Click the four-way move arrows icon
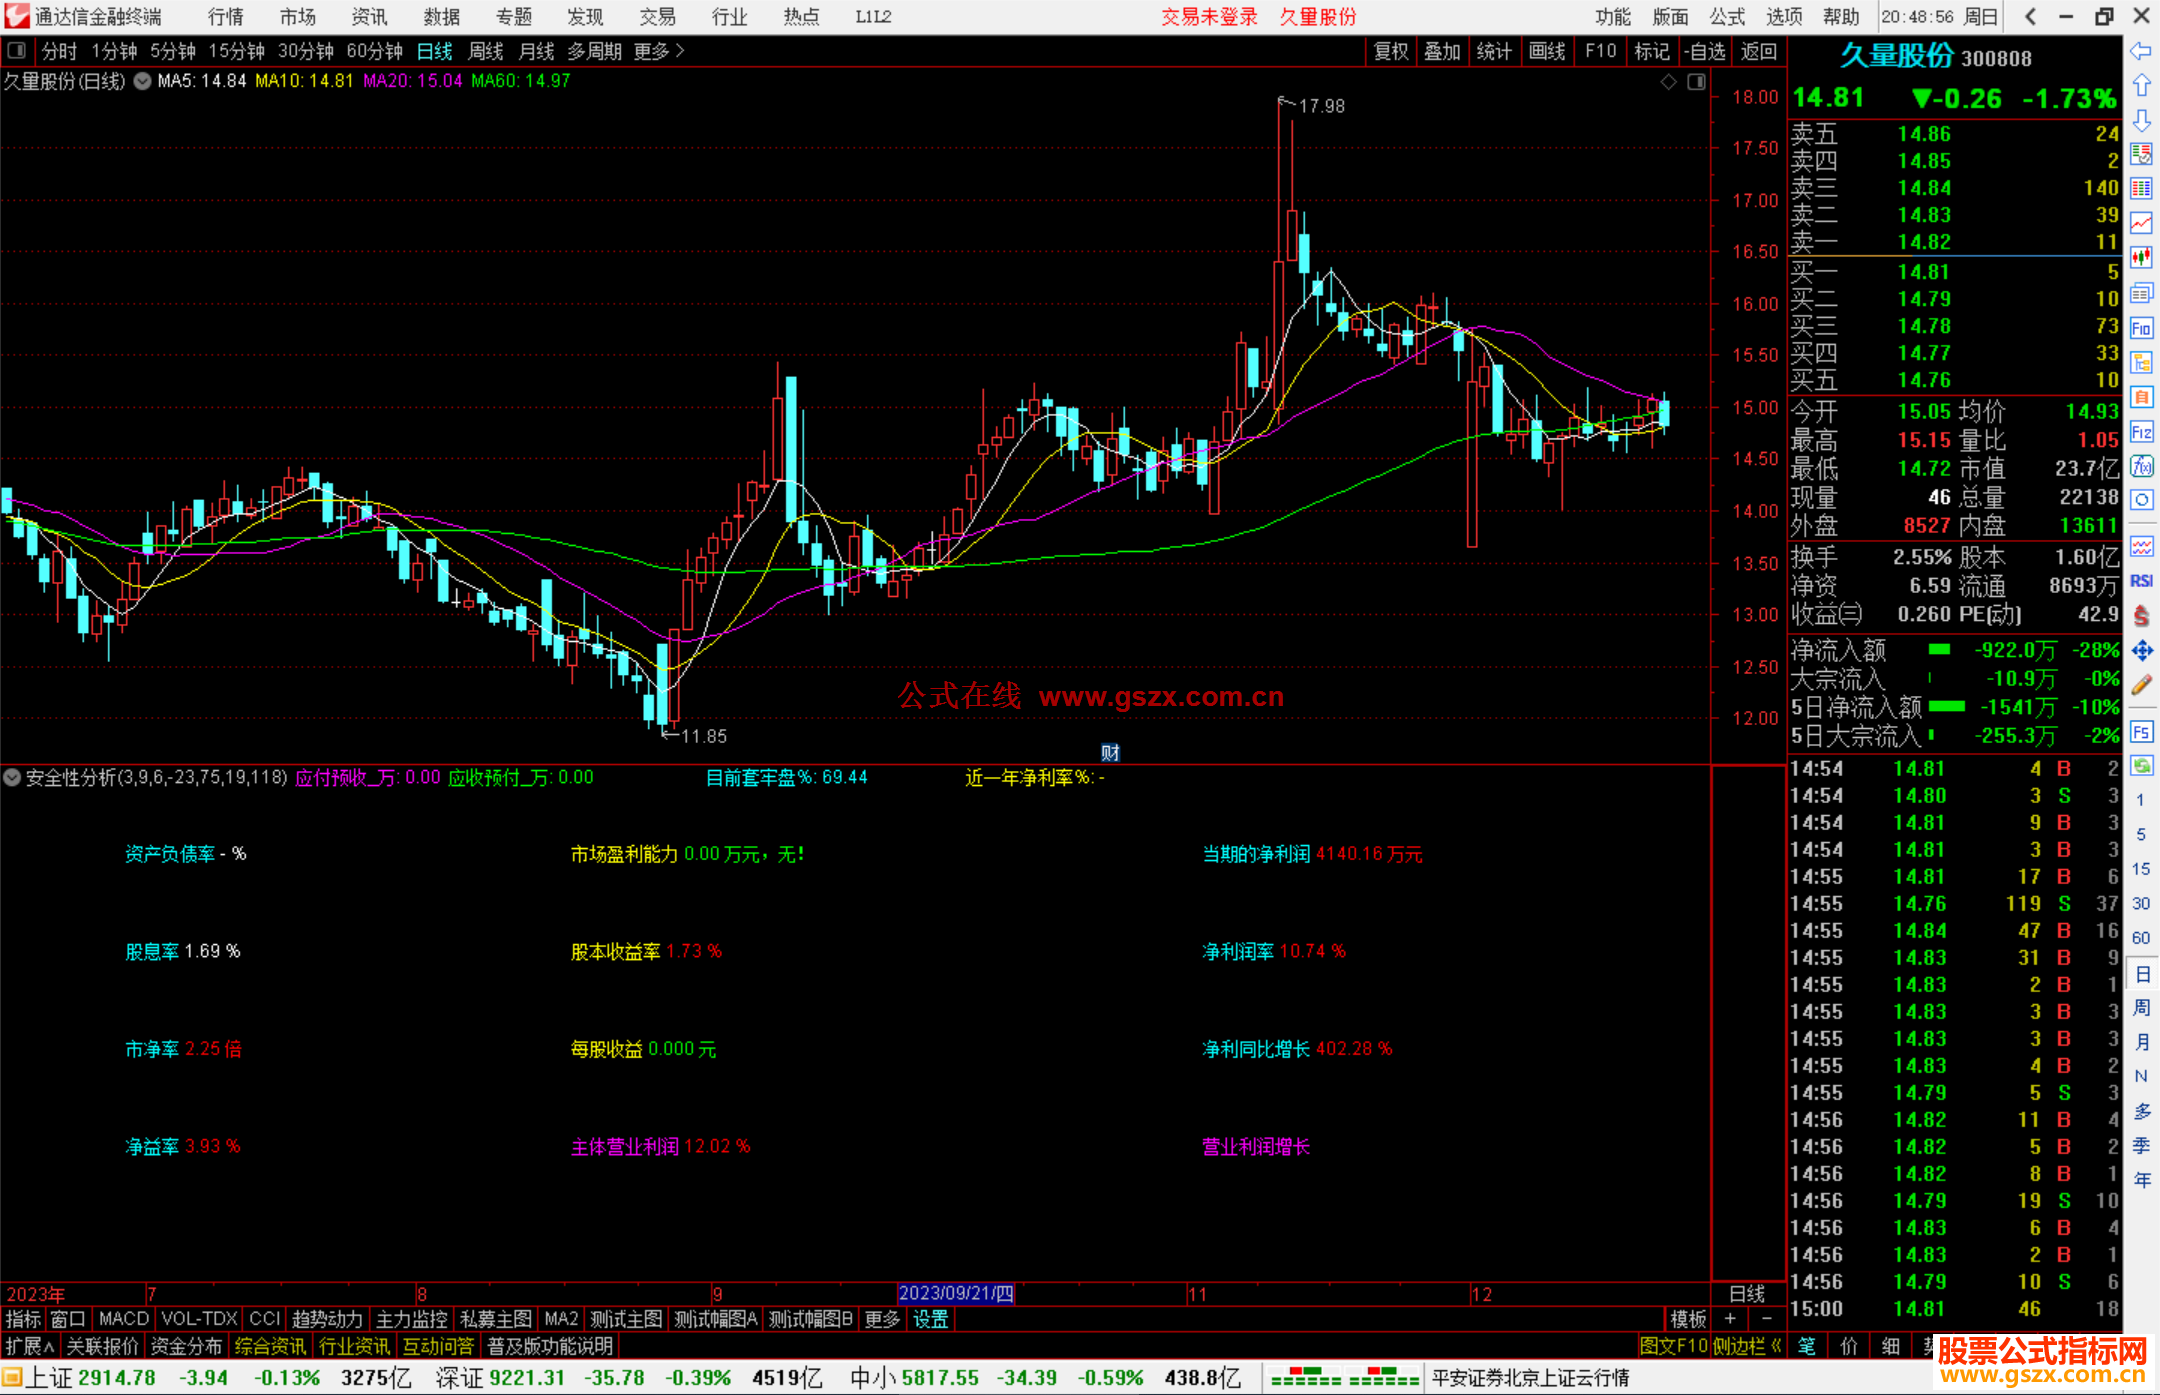The width and height of the screenshot is (2160, 1395). (x=2141, y=651)
